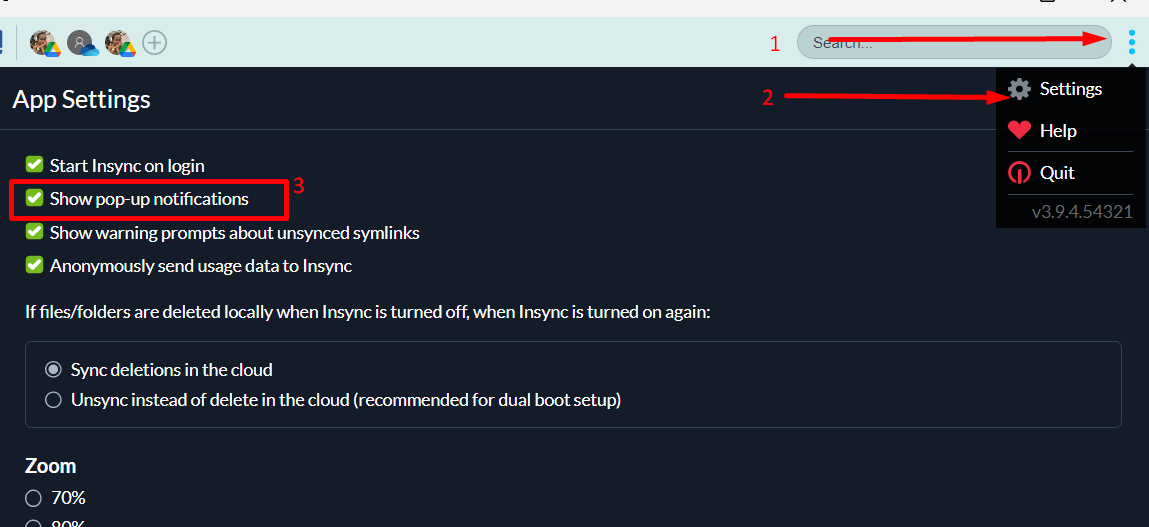Select Quit from the dropdown menu
The width and height of the screenshot is (1149, 527).
pyautogui.click(x=1057, y=173)
